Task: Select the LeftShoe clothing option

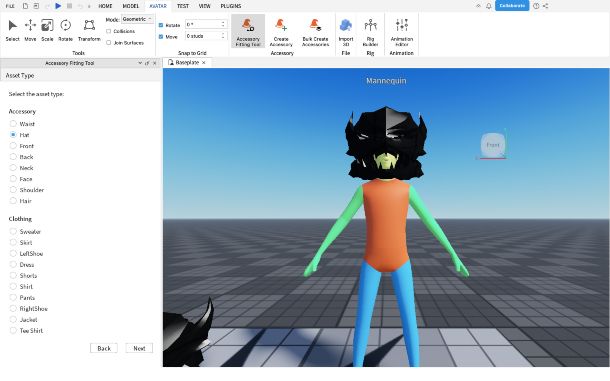Action: coord(13,253)
